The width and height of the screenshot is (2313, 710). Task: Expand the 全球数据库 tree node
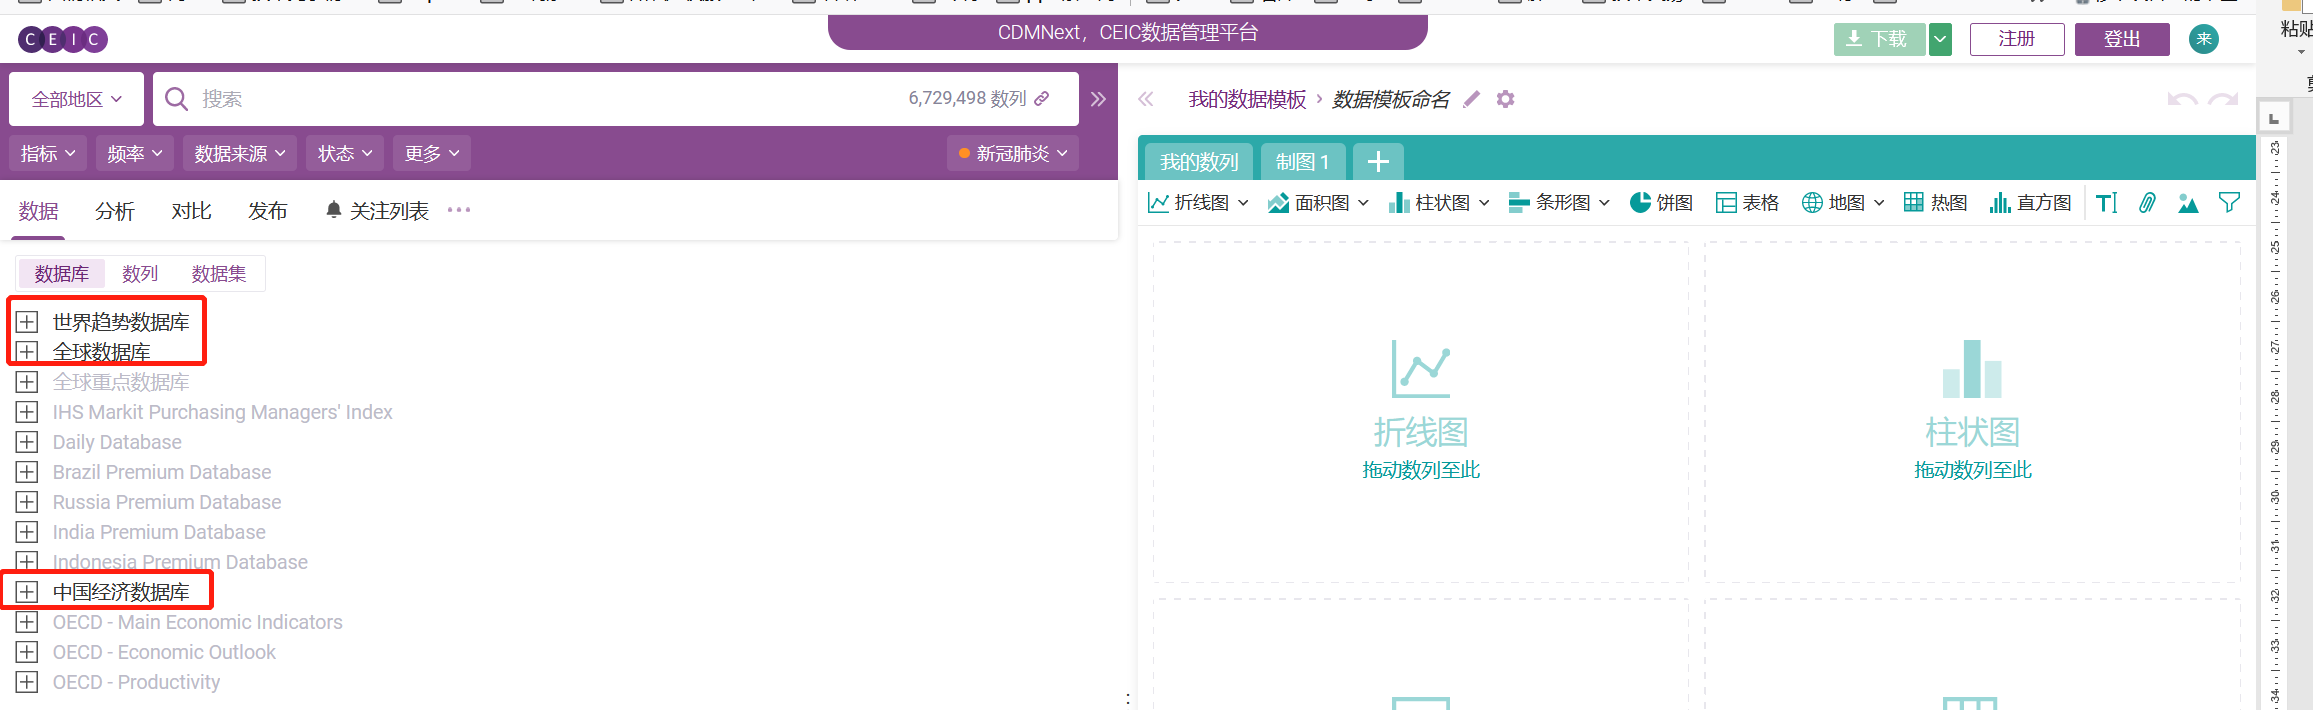pyautogui.click(x=27, y=352)
